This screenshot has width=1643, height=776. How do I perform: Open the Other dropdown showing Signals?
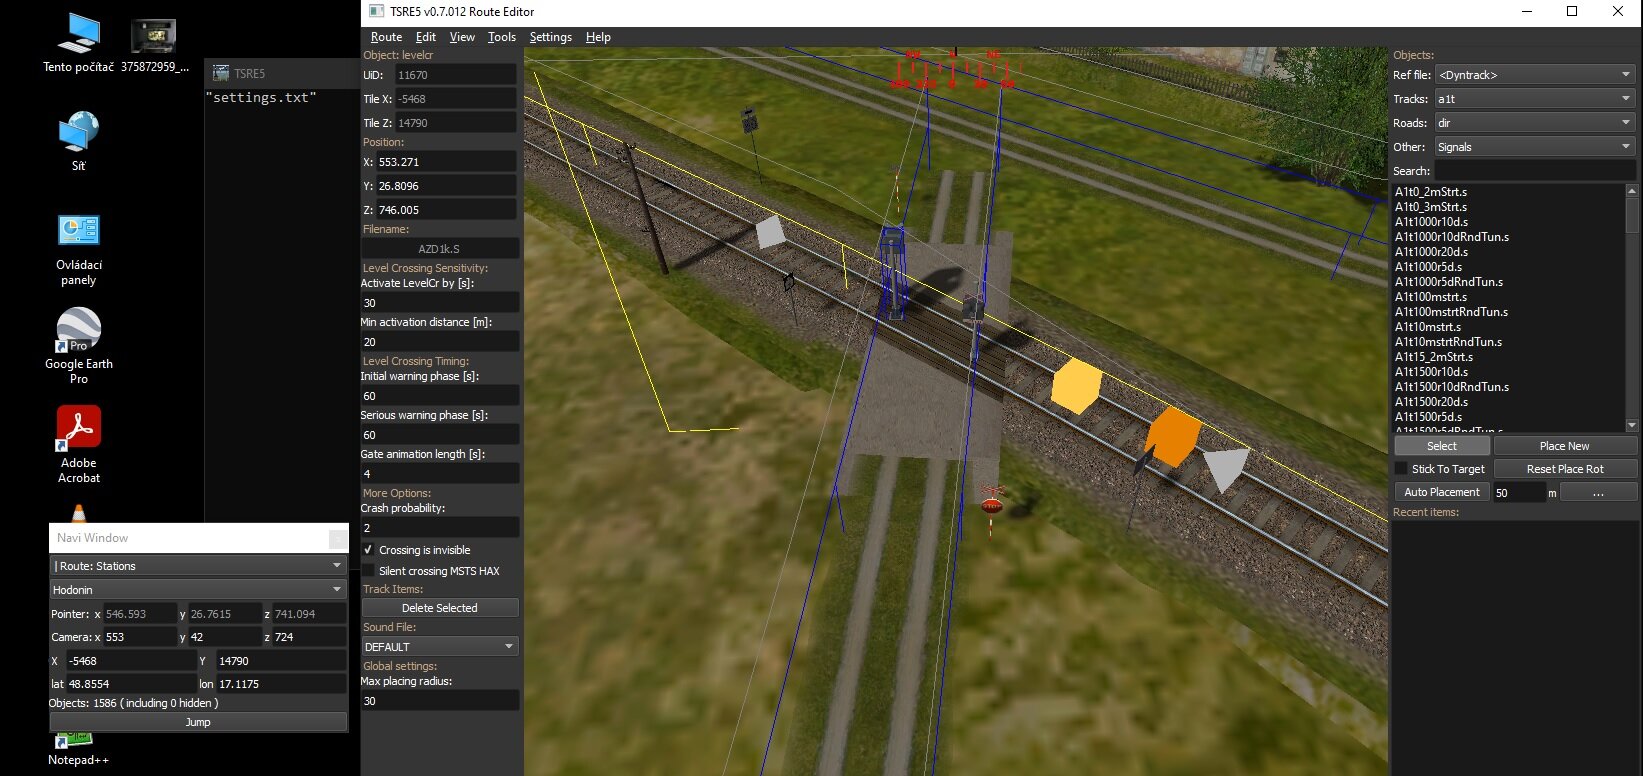click(x=1535, y=147)
